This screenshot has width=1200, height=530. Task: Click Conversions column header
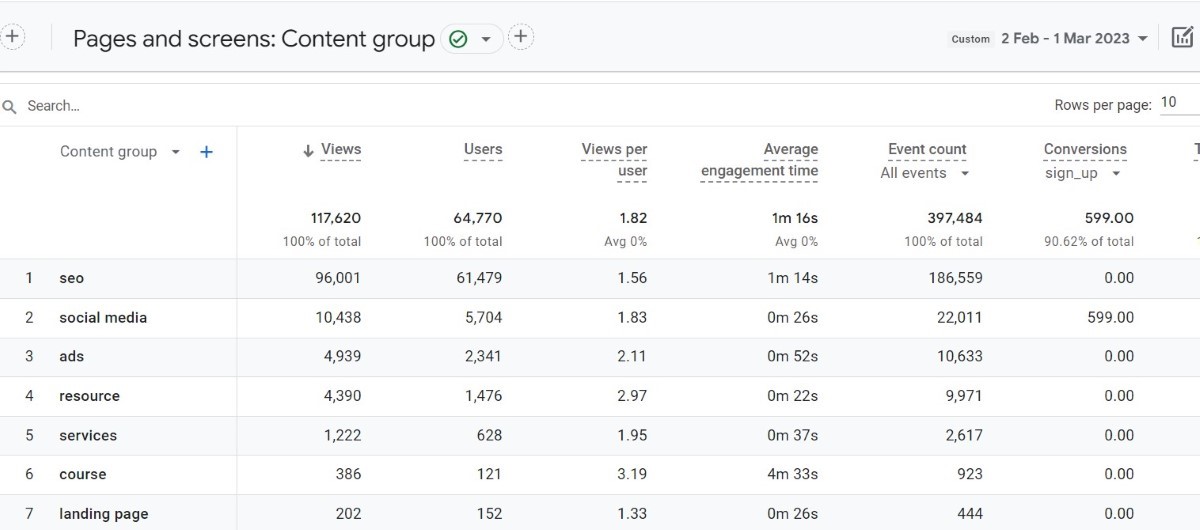pos(1085,149)
